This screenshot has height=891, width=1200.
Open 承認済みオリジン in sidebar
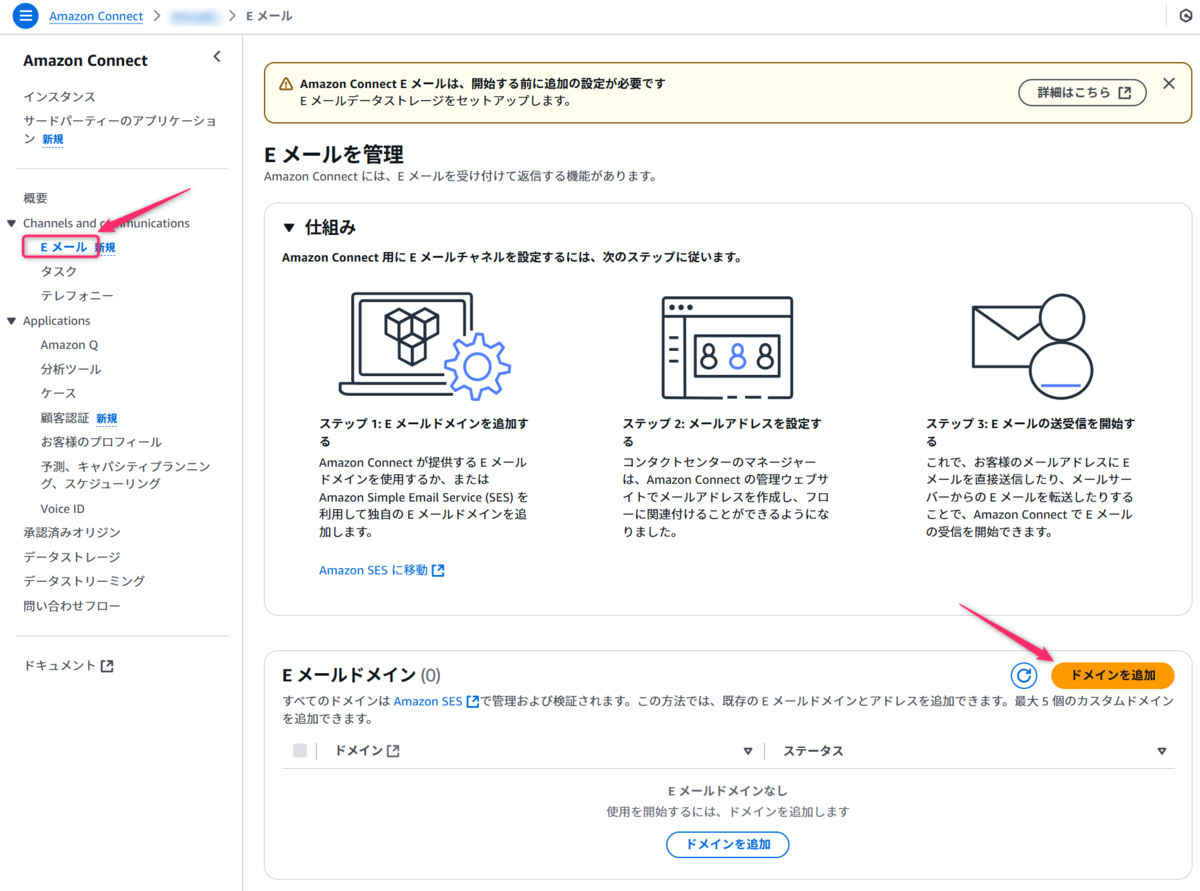pos(72,533)
